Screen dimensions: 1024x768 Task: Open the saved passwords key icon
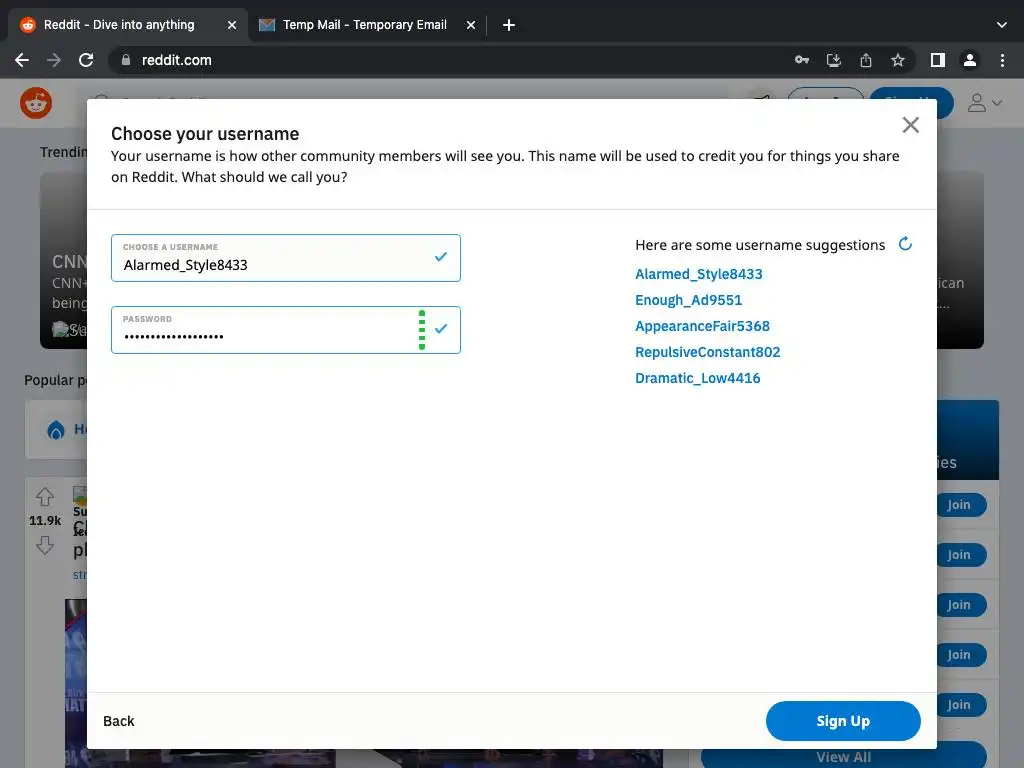[x=802, y=60]
